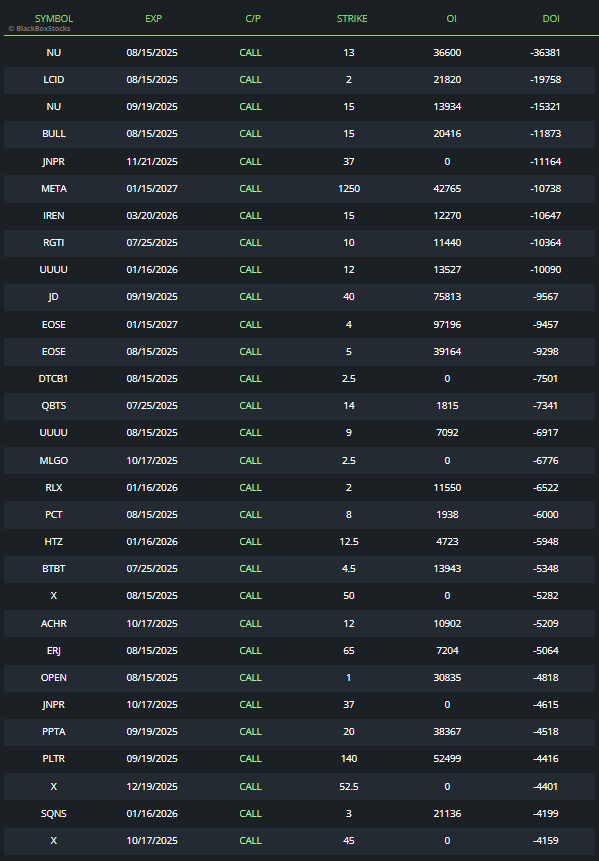Click the PLTR strike value 140
The width and height of the screenshot is (599, 861).
click(x=349, y=758)
